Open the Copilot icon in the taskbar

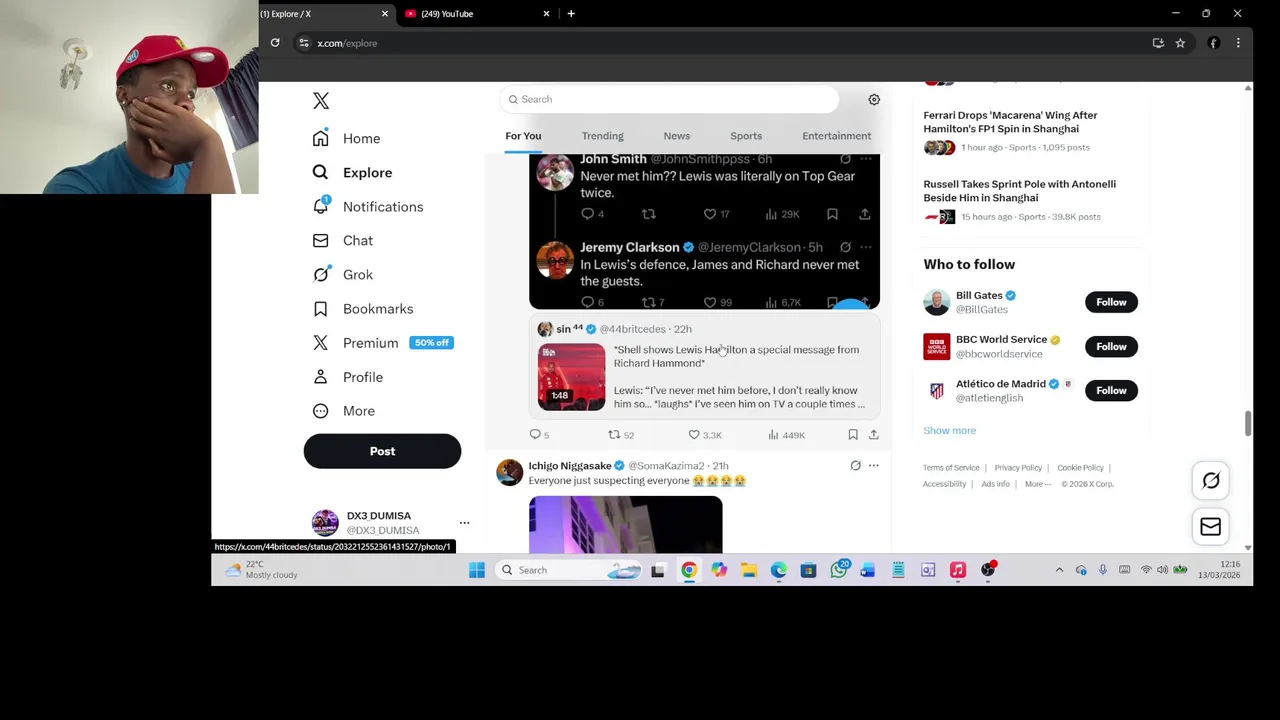tap(719, 570)
